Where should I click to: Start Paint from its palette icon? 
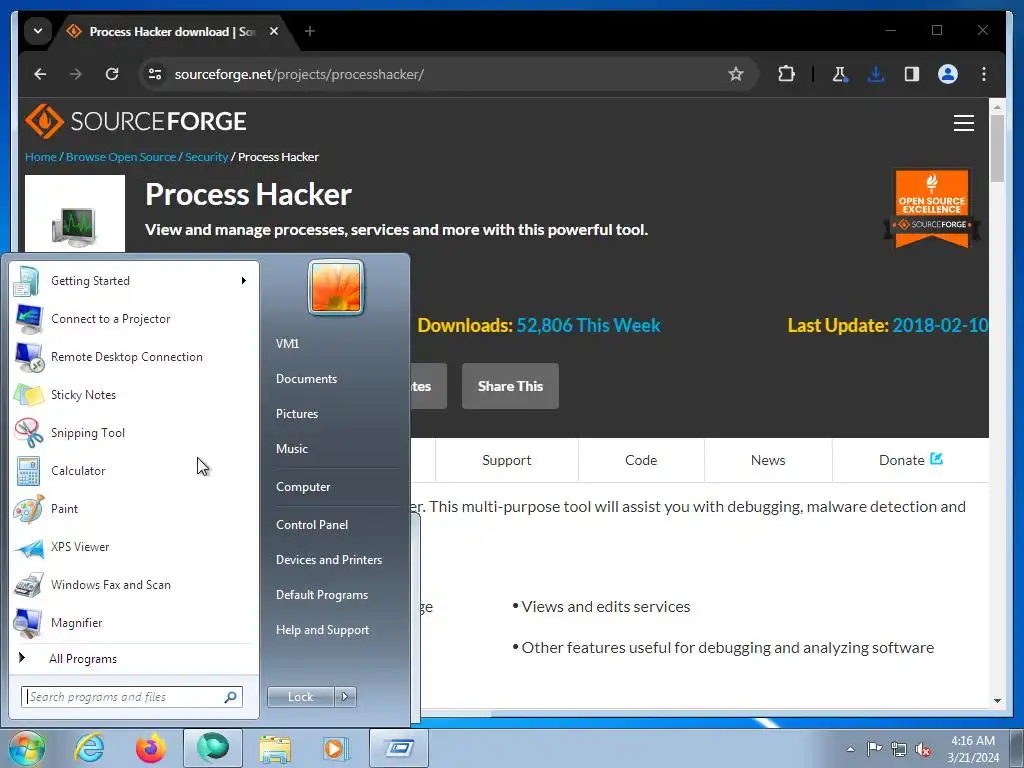point(29,509)
